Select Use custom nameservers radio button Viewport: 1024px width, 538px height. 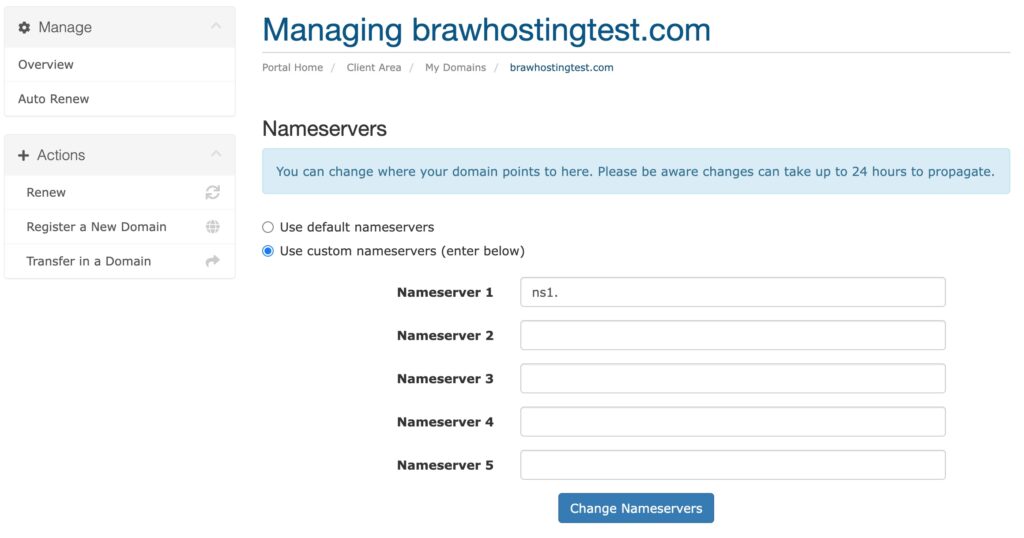(268, 251)
